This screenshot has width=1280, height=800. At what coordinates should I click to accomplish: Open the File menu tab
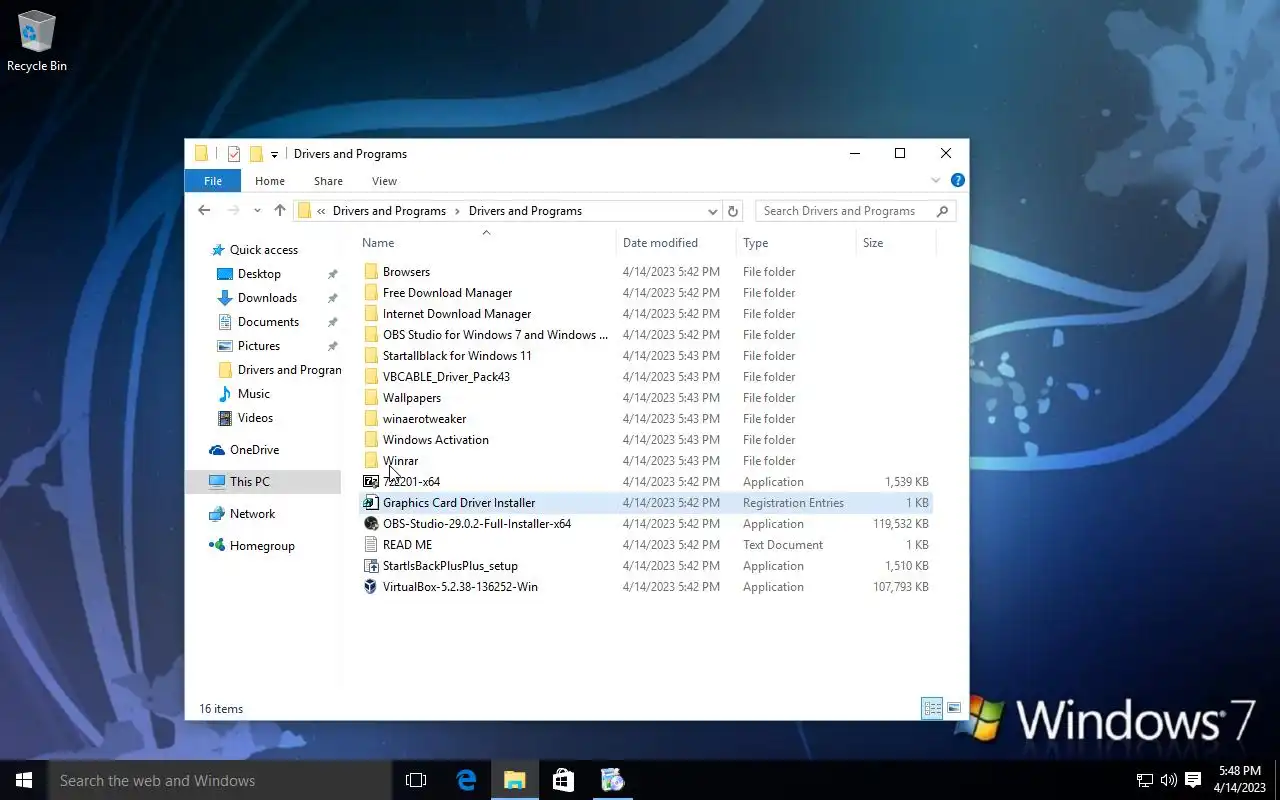pos(213,181)
